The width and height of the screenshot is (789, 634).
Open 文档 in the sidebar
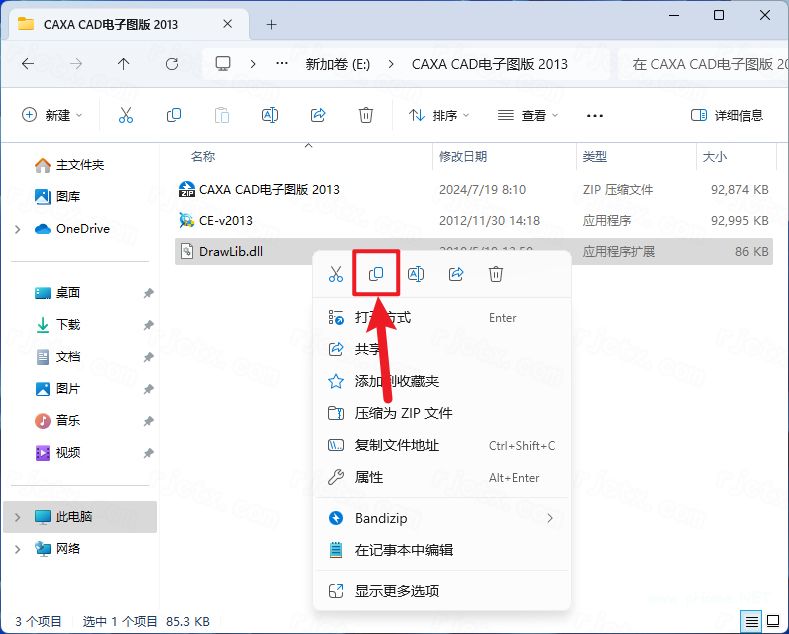pos(57,357)
